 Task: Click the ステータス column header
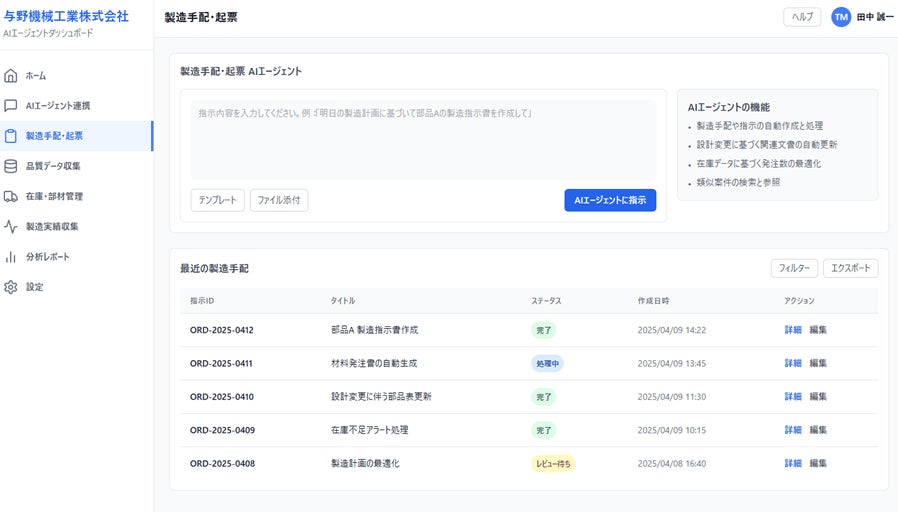[x=546, y=301]
